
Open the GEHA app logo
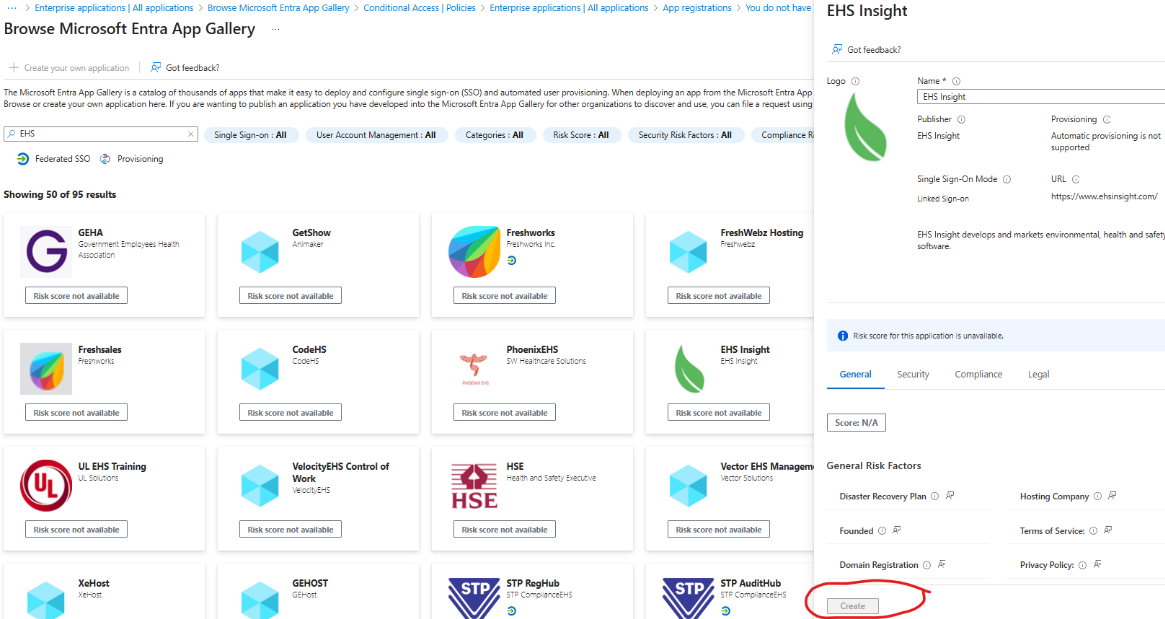[x=46, y=252]
